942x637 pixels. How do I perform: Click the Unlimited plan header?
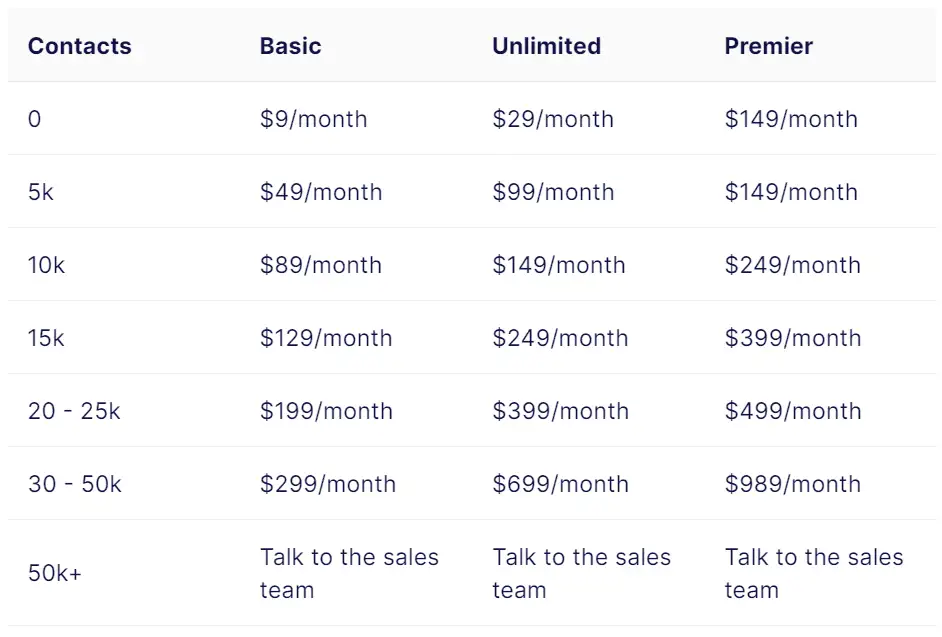[546, 46]
